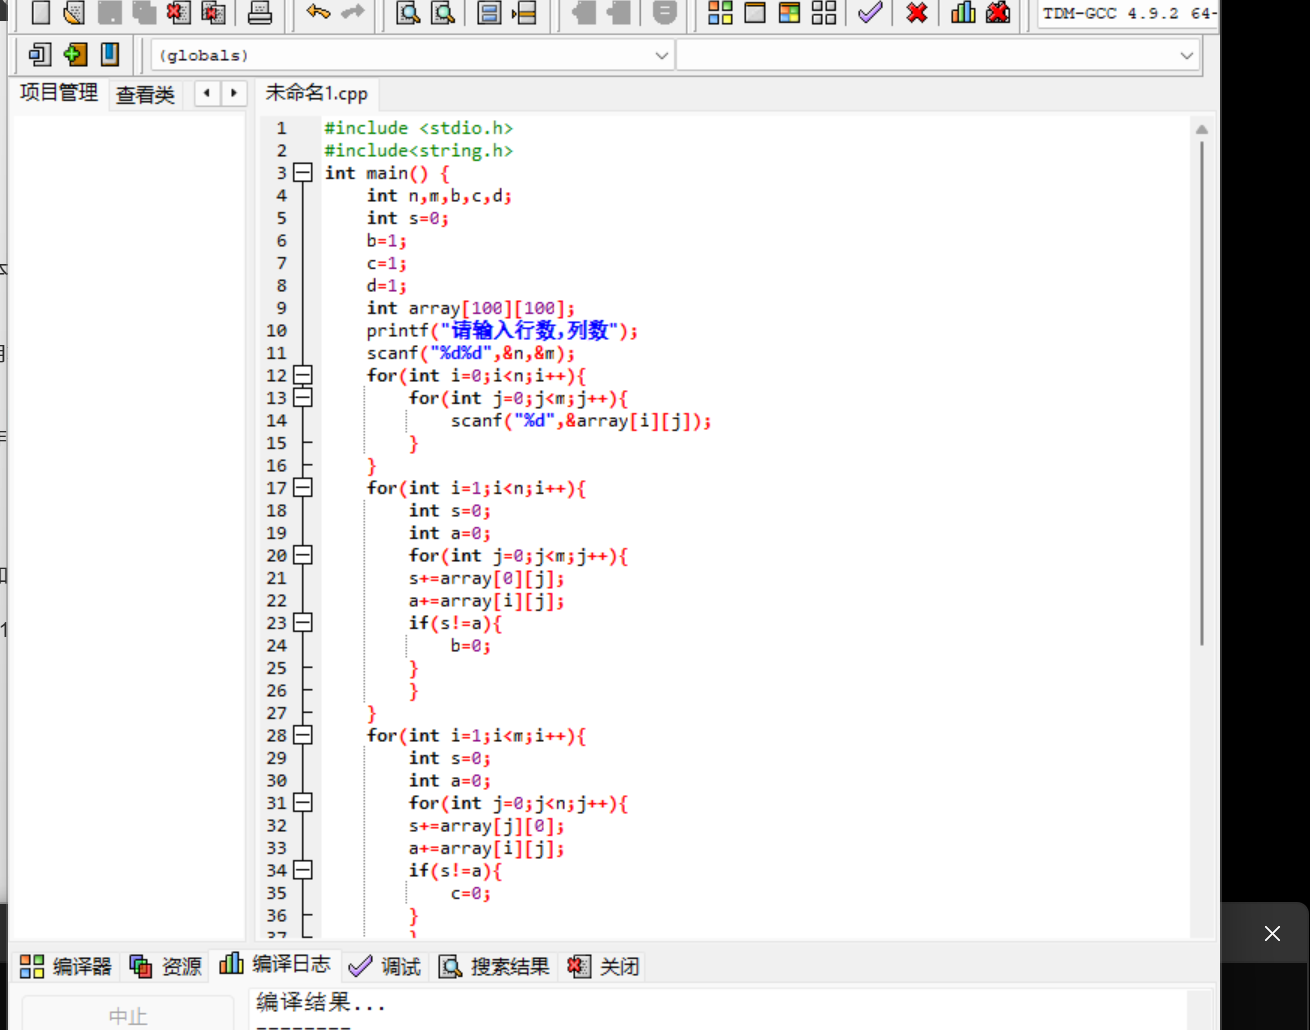1310x1030 pixels.
Task: Collapse the if block fold at line 34
Action: pos(303,870)
